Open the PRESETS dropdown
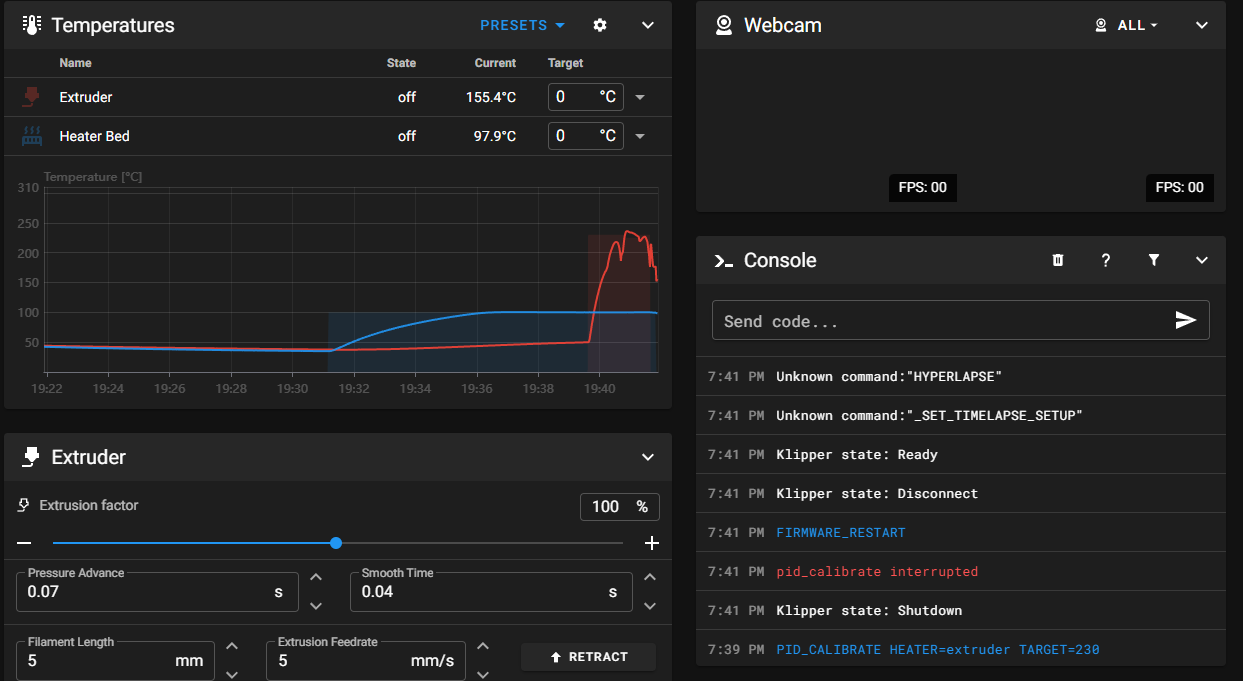Image resolution: width=1243 pixels, height=681 pixels. click(522, 25)
